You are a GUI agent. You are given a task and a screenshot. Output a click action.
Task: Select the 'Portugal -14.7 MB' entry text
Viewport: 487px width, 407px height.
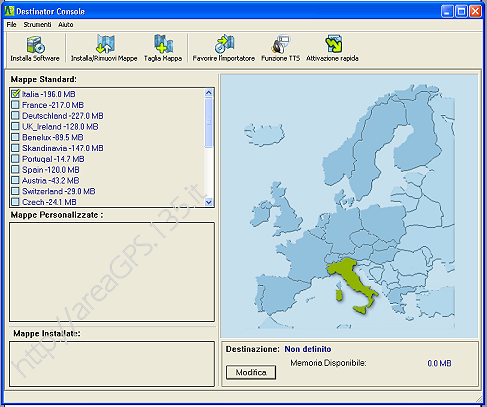pyautogui.click(x=53, y=159)
